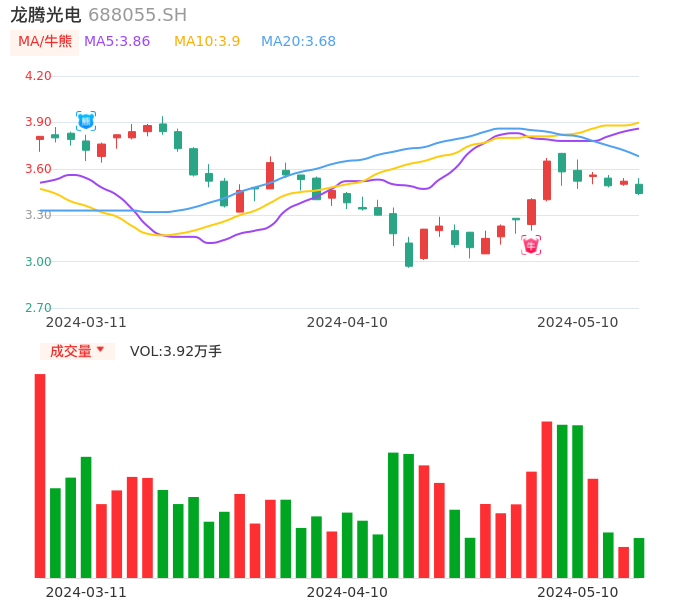Click the 4.20 price axis label
The image size is (686, 606).
pos(38,76)
